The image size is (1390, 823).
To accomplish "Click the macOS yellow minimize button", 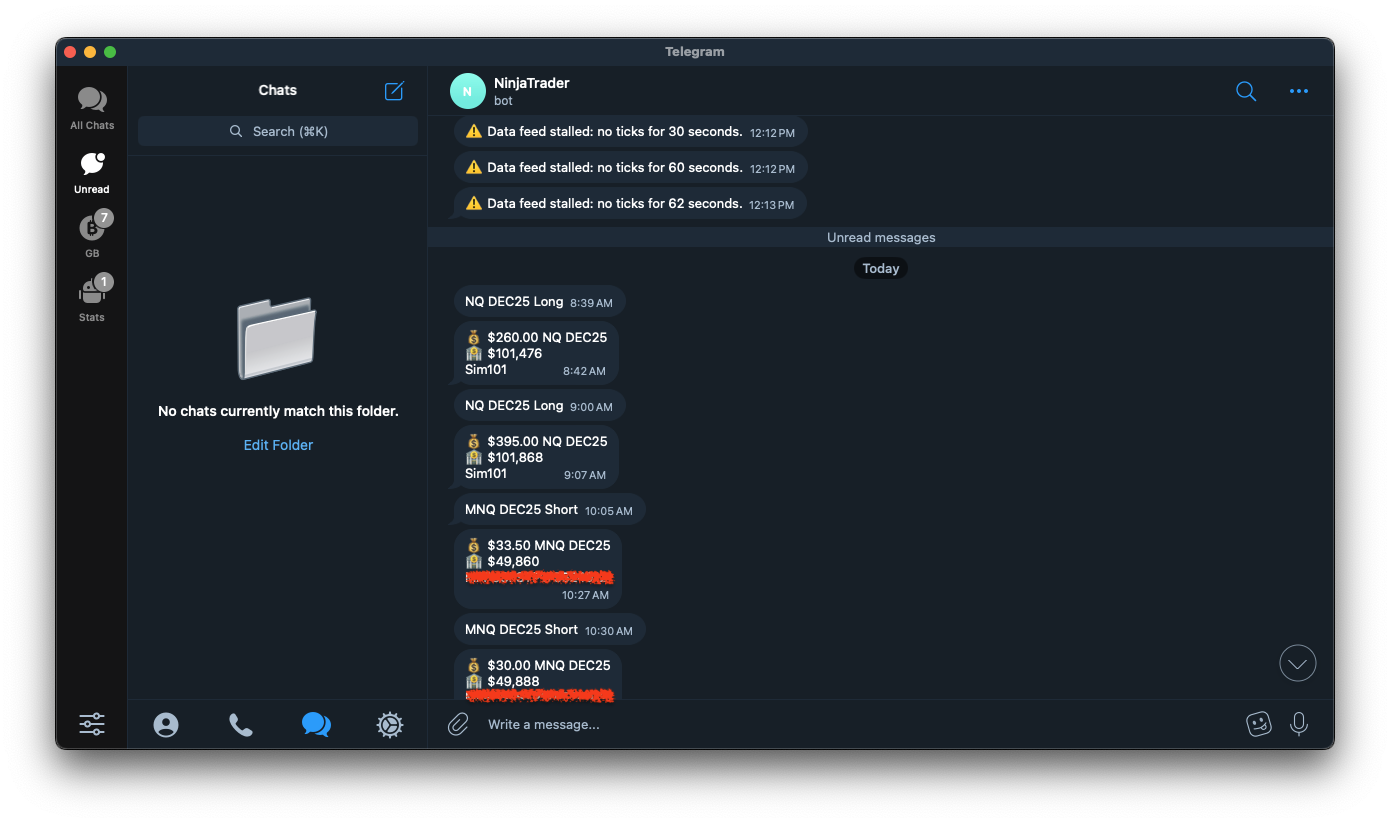I will [90, 52].
